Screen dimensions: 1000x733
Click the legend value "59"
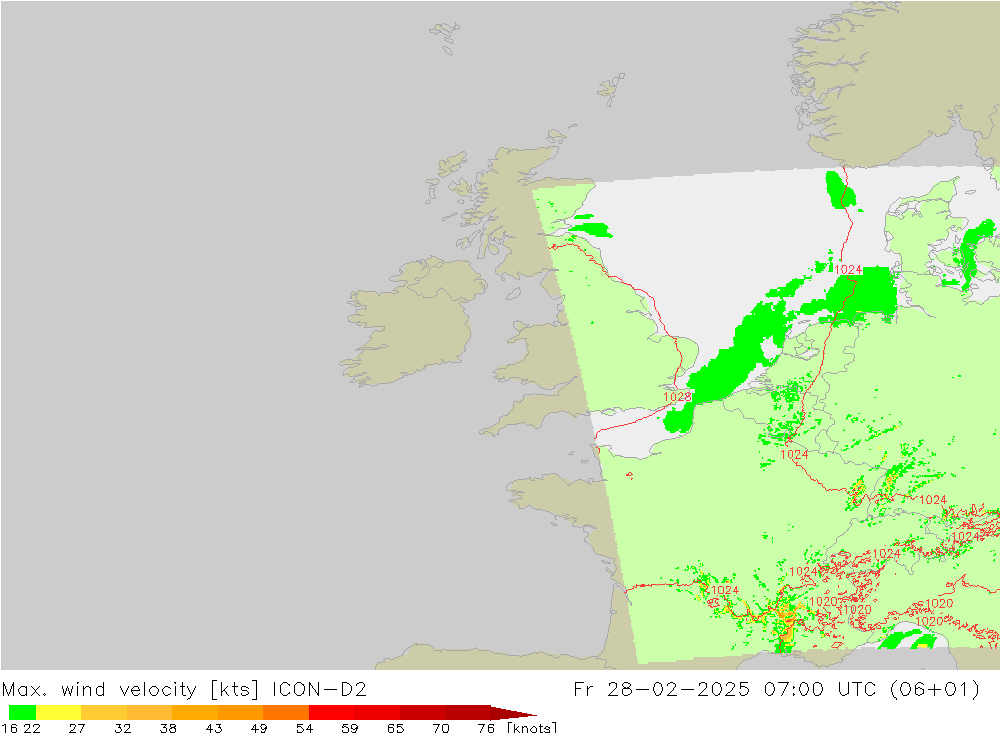point(349,728)
